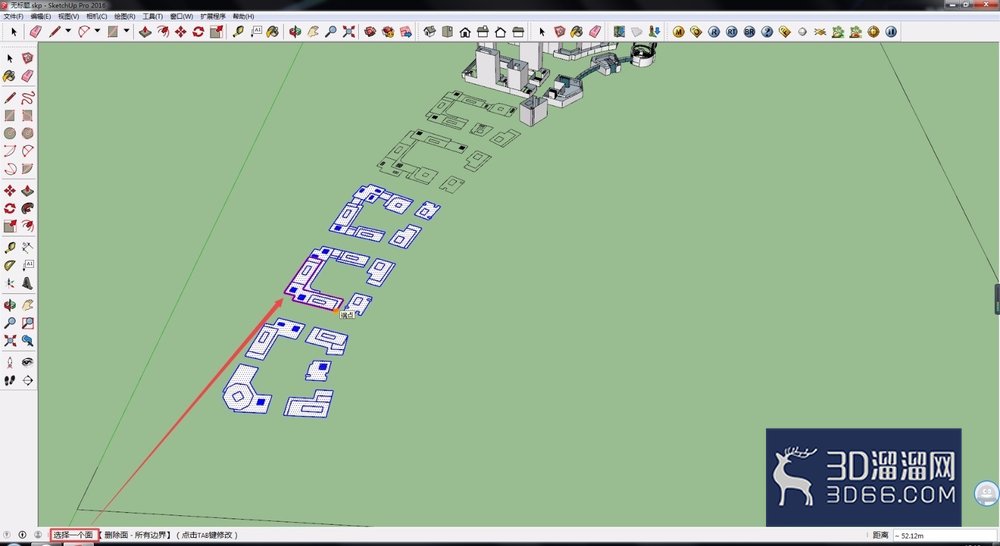Select the Dimension tool
Image resolution: width=1000 pixels, height=546 pixels.
[x=27, y=247]
